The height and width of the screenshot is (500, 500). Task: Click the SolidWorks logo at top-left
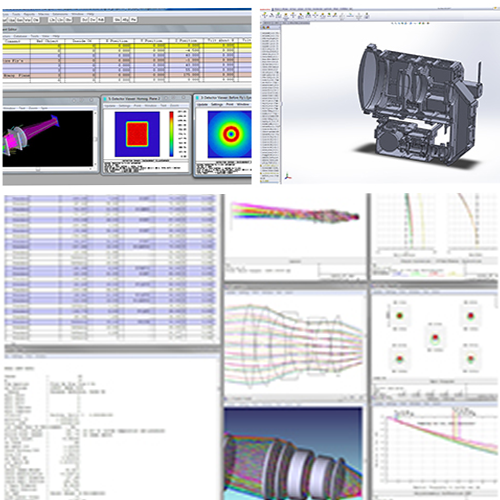coord(265,9)
